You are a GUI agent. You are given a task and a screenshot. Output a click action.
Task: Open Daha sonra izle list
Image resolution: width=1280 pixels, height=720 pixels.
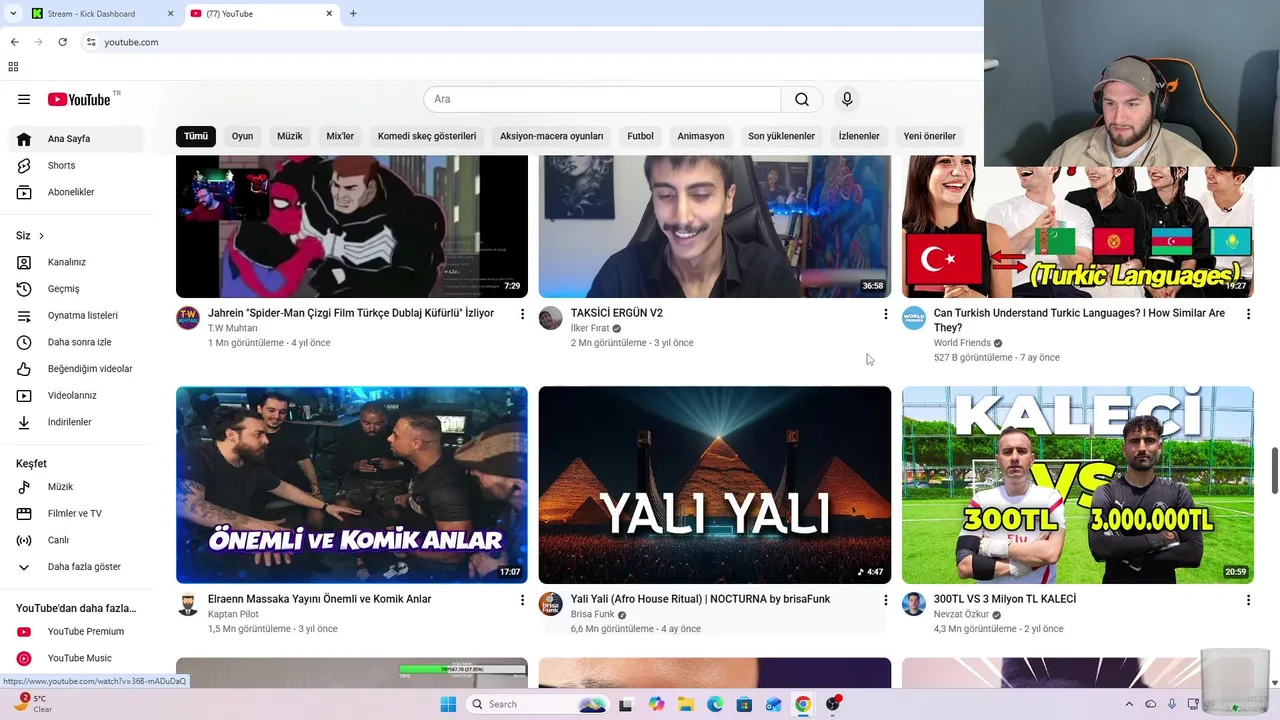[76, 342]
